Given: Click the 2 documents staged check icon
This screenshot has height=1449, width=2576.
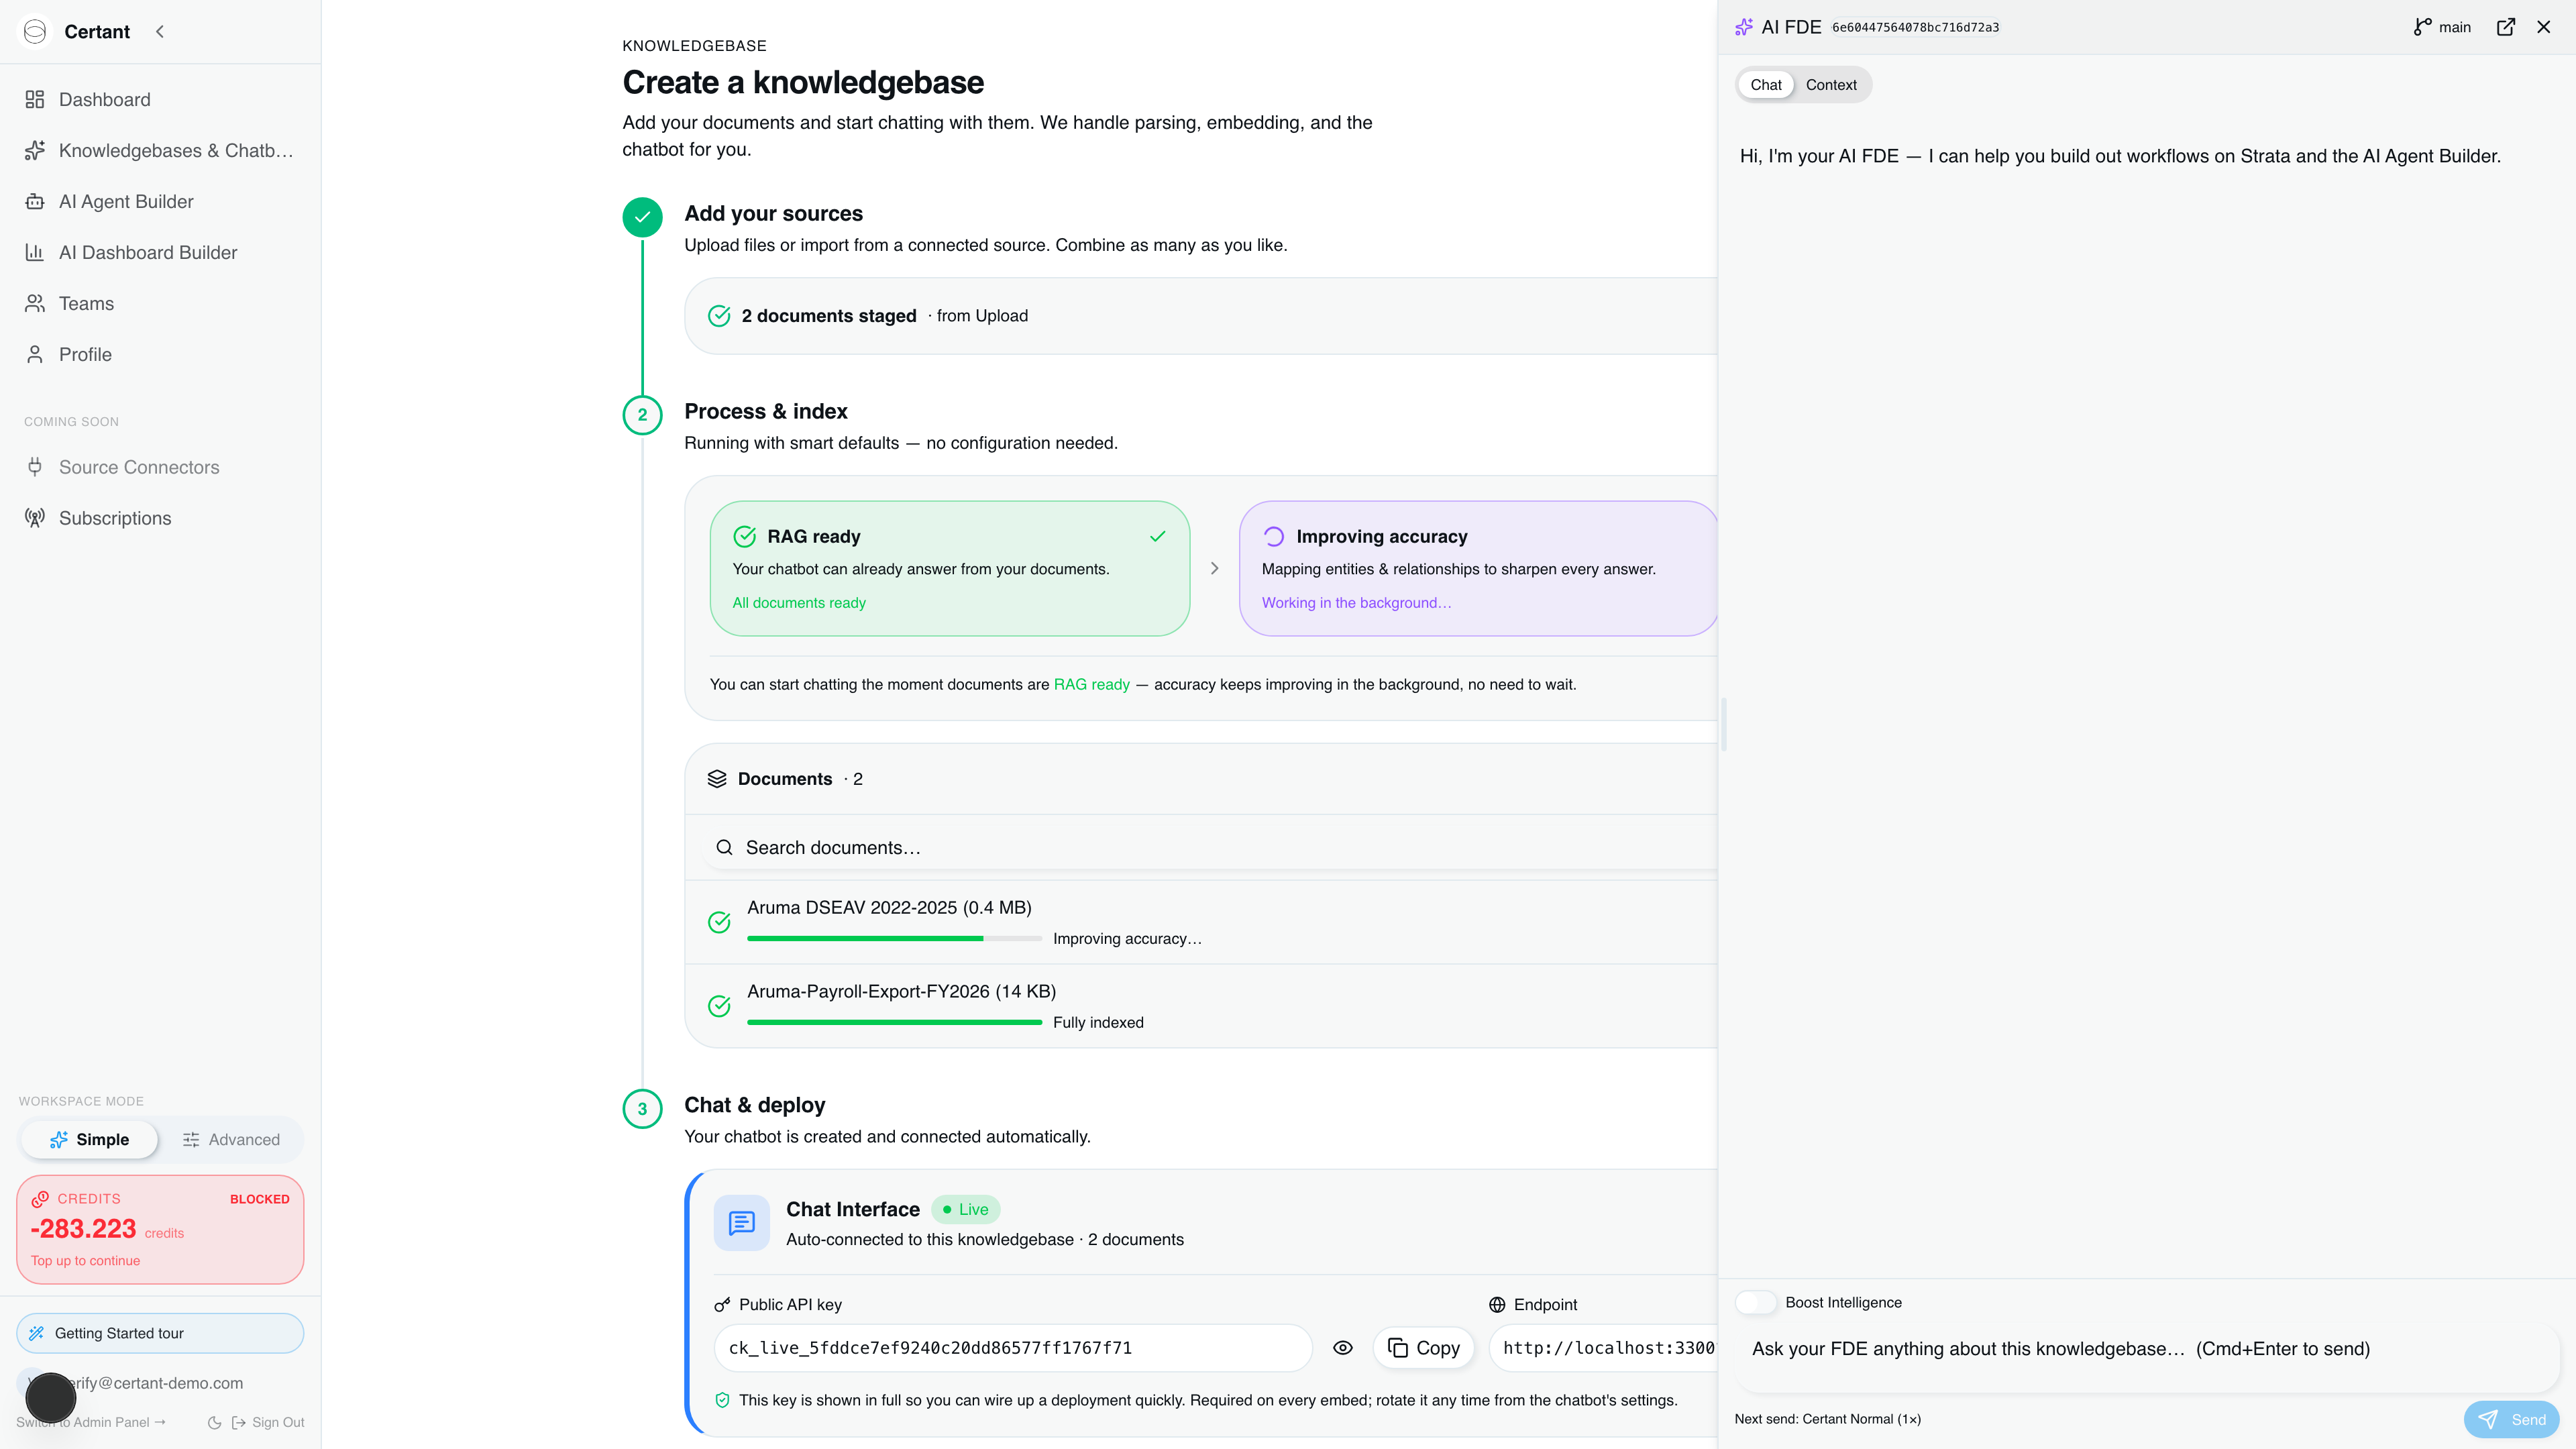Looking at the screenshot, I should coord(719,316).
